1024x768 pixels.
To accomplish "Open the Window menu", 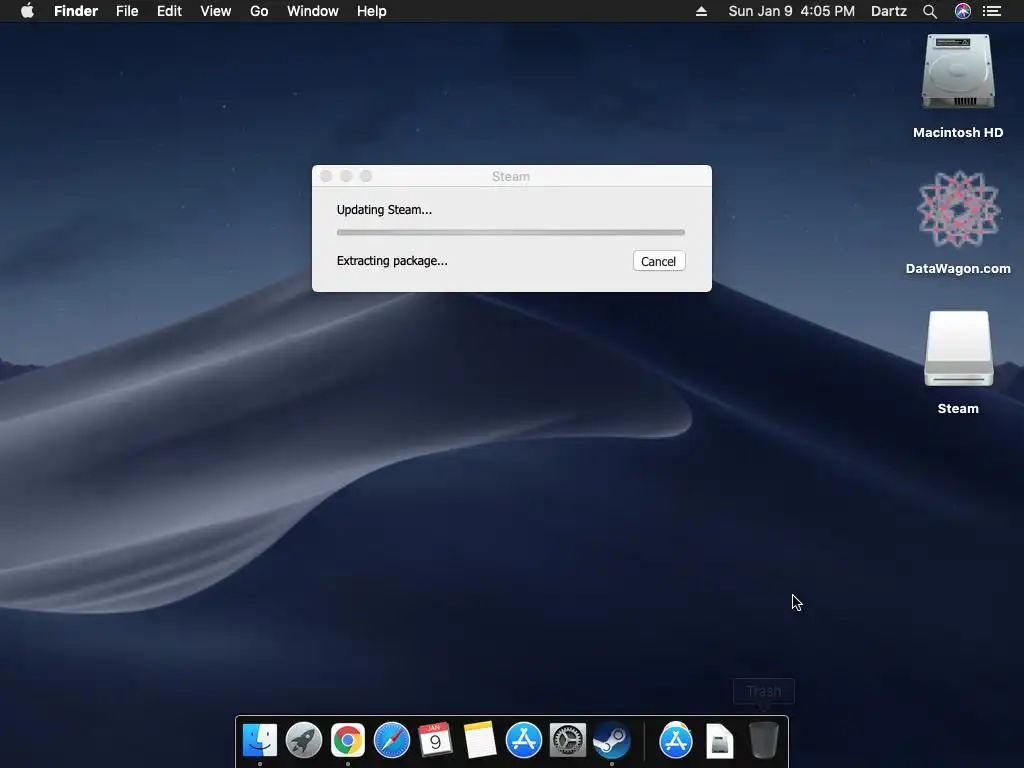I will pyautogui.click(x=313, y=11).
